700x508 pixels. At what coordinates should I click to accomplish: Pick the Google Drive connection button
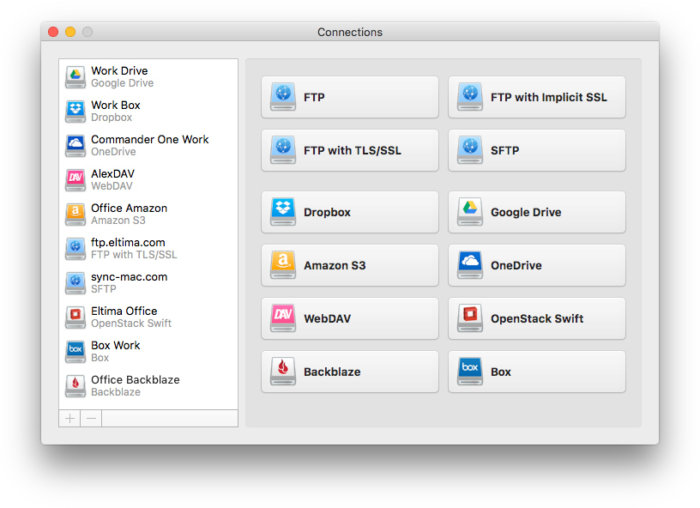[537, 212]
